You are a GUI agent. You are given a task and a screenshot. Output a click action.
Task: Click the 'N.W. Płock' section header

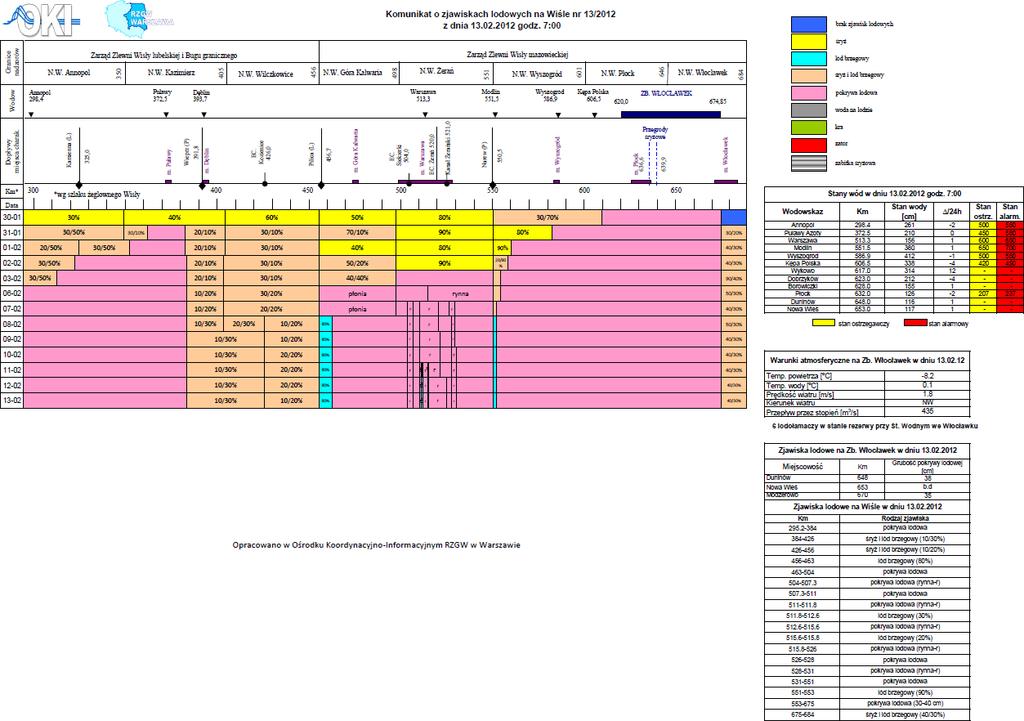coord(618,73)
